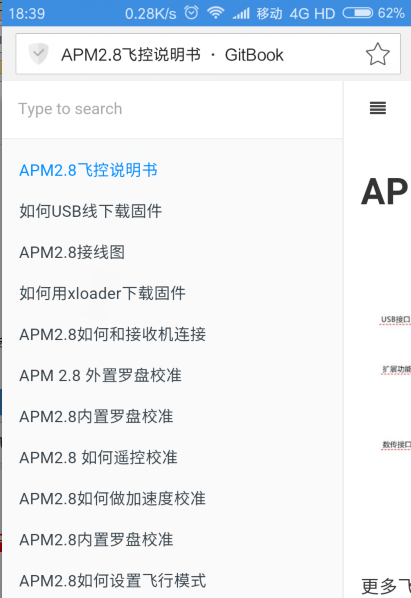The image size is (411, 598).
Task: Tap the security shield icon in address bar
Action: click(39, 53)
